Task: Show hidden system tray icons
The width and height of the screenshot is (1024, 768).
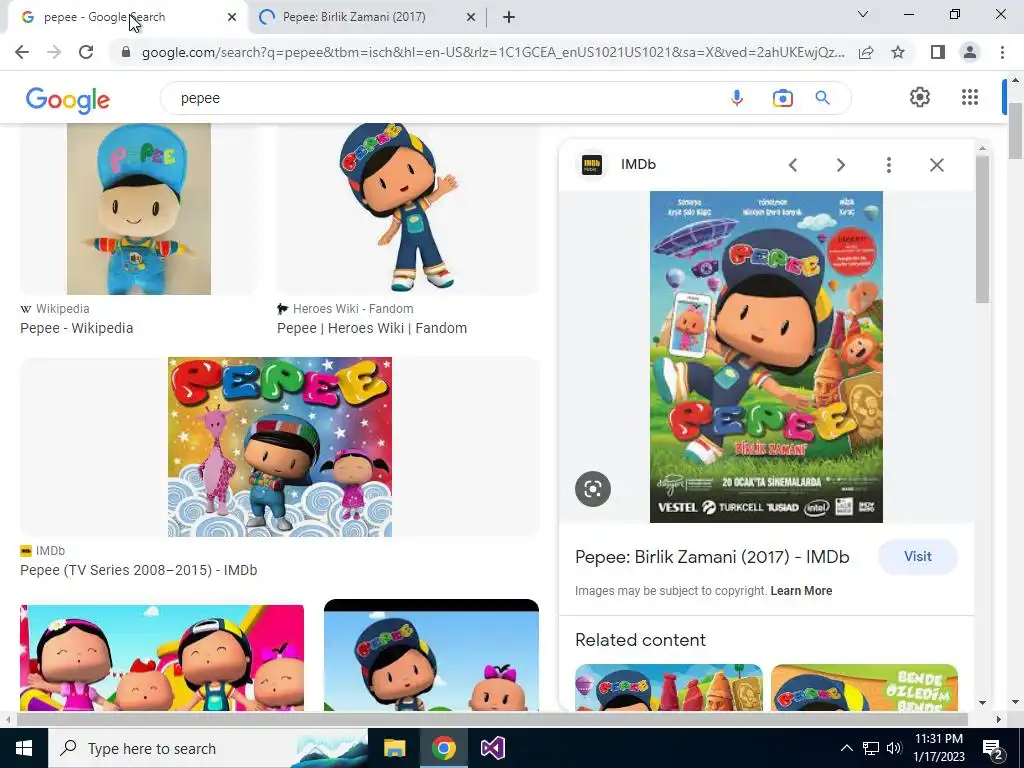Action: 846,748
